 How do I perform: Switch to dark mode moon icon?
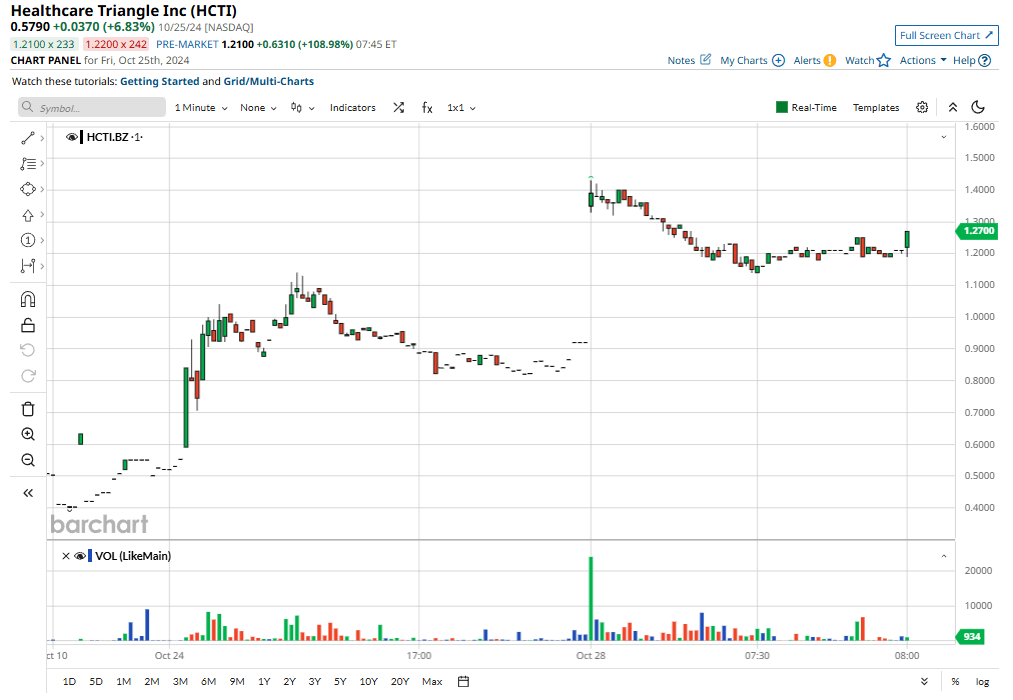tap(978, 107)
